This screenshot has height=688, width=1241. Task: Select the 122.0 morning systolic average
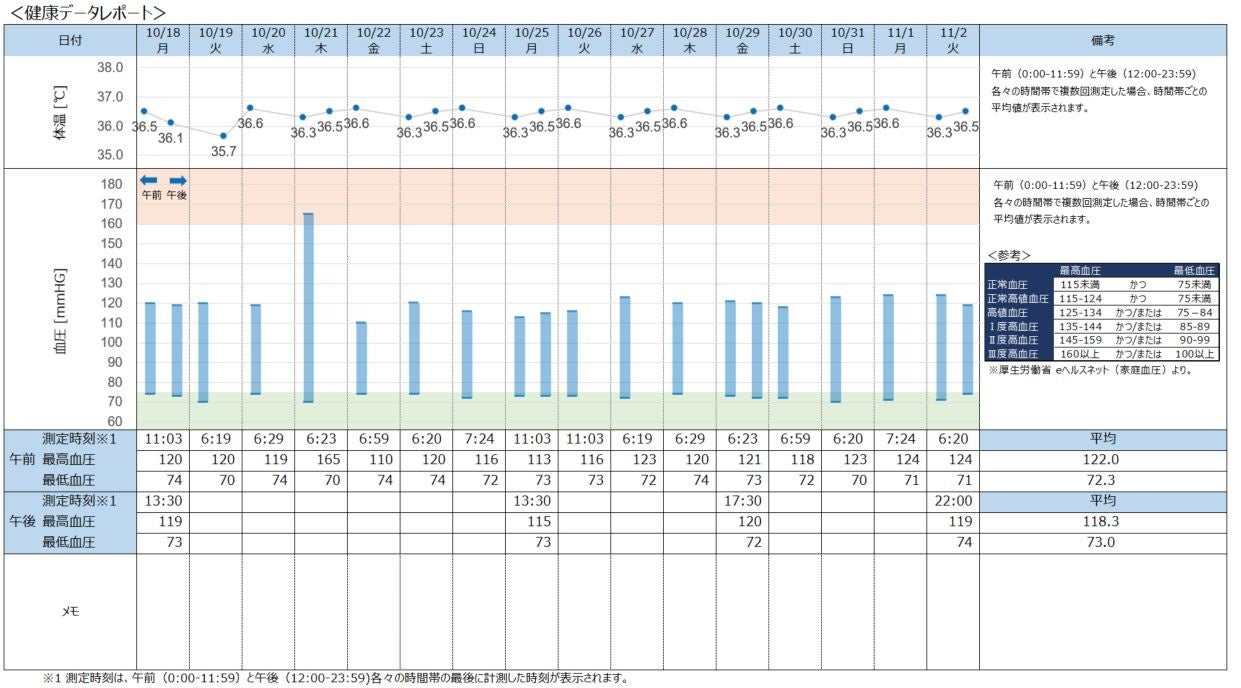[x=1103, y=459]
